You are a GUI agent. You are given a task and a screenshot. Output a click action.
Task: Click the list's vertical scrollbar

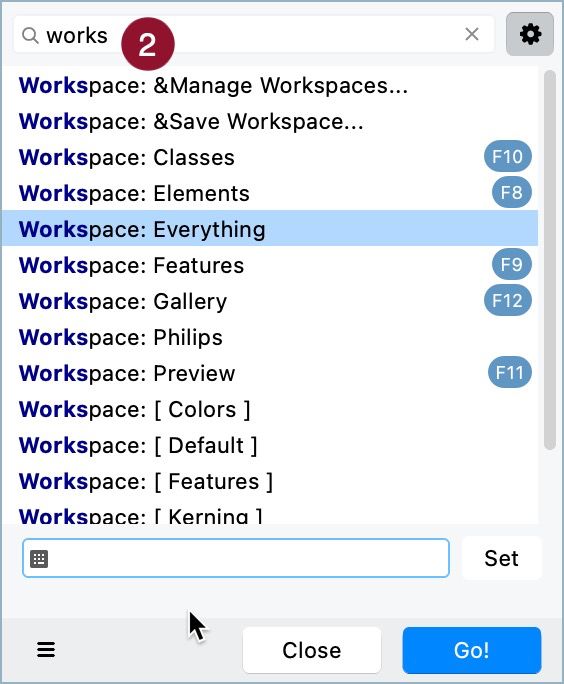[550, 260]
